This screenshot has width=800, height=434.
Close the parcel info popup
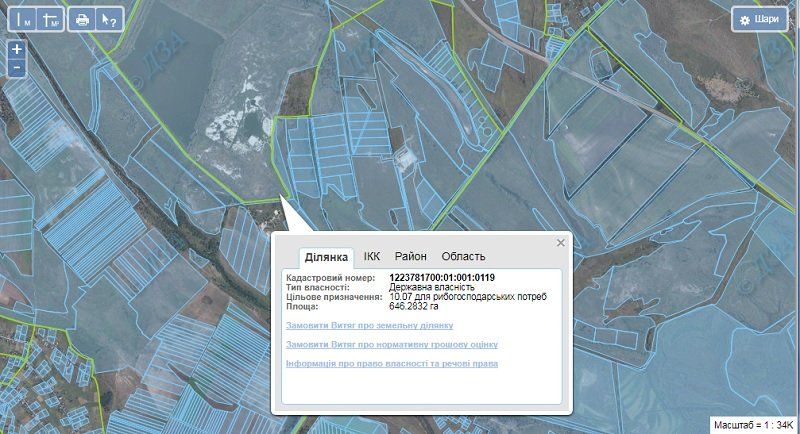[x=561, y=242]
